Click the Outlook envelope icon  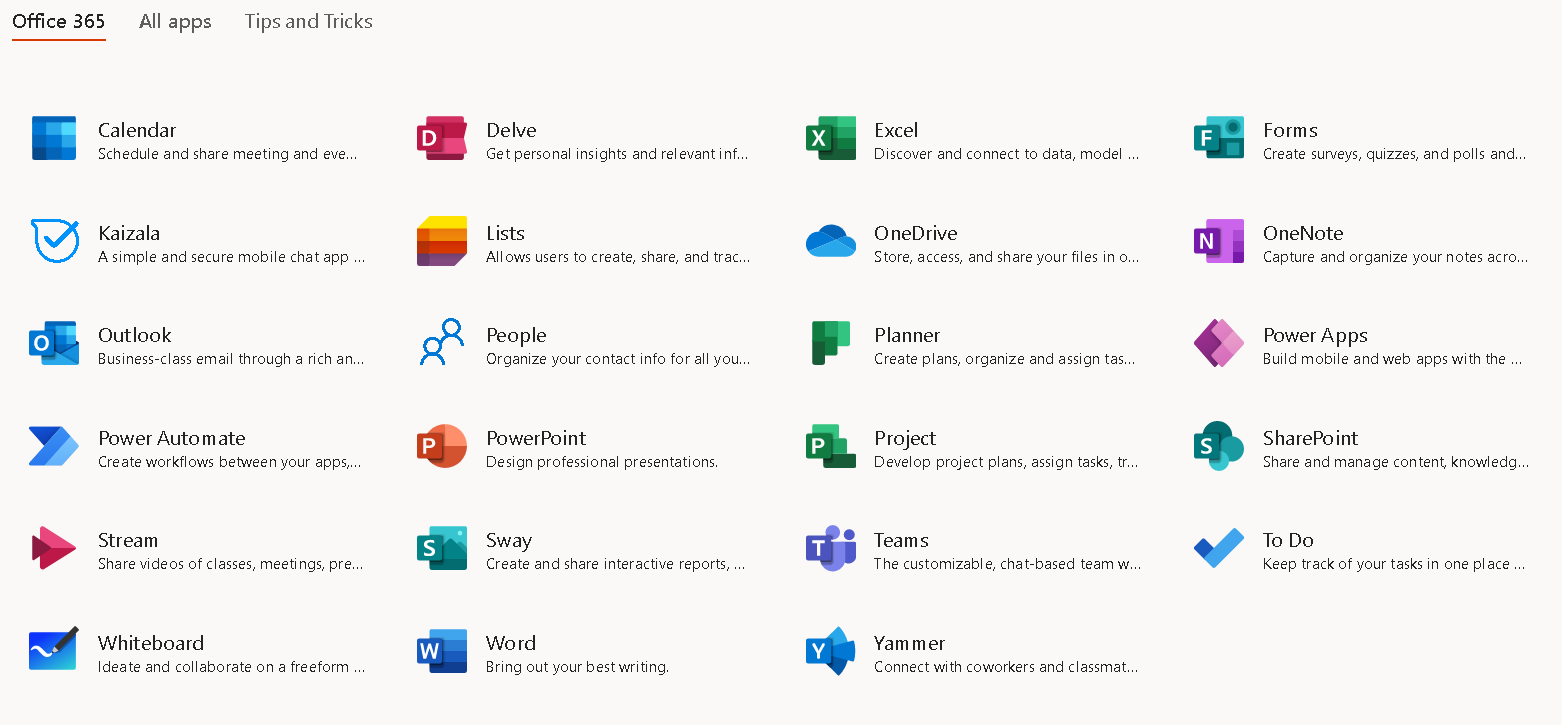click(x=54, y=344)
